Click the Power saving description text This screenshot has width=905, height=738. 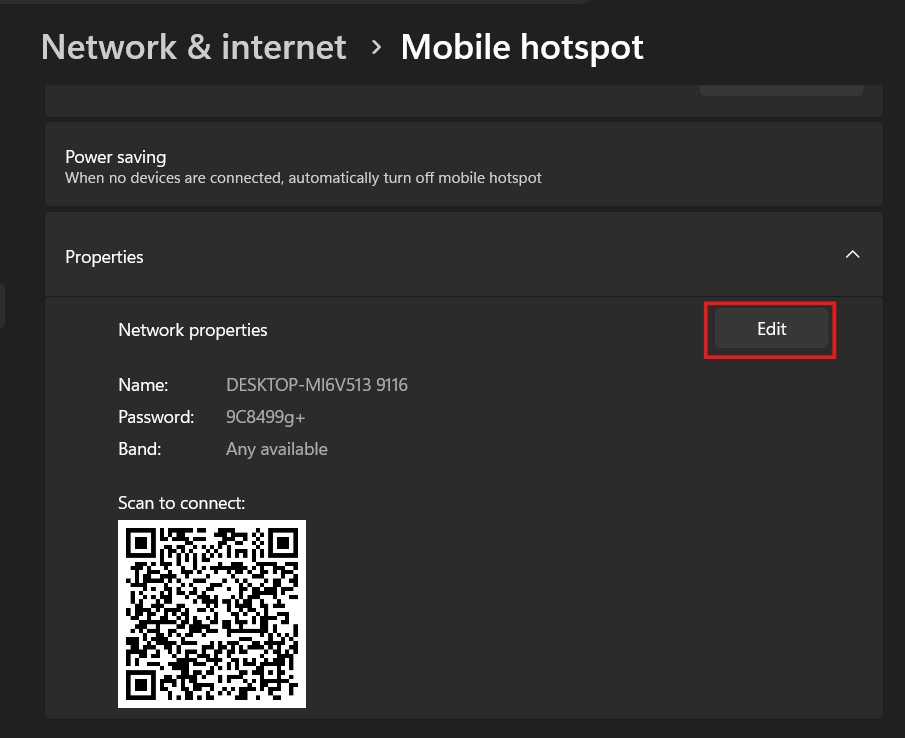click(303, 178)
